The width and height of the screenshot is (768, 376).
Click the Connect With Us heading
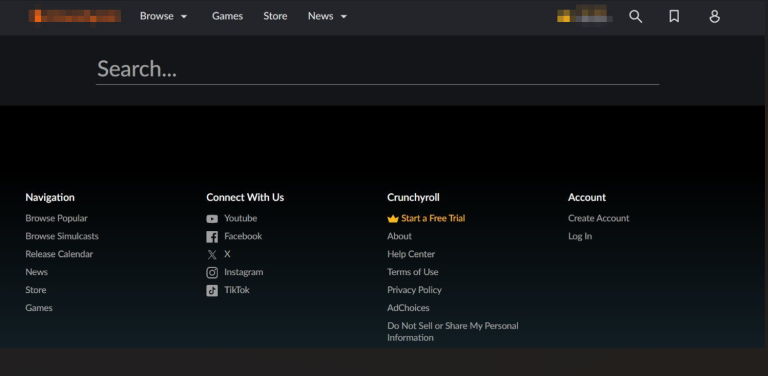tap(245, 197)
